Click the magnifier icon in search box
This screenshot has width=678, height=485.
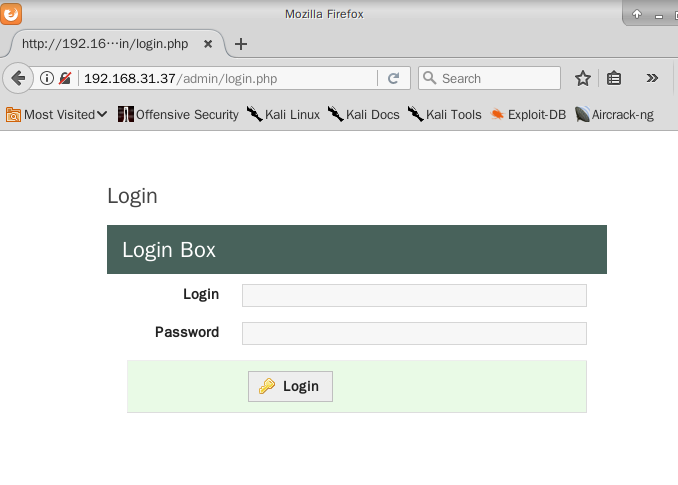point(429,78)
